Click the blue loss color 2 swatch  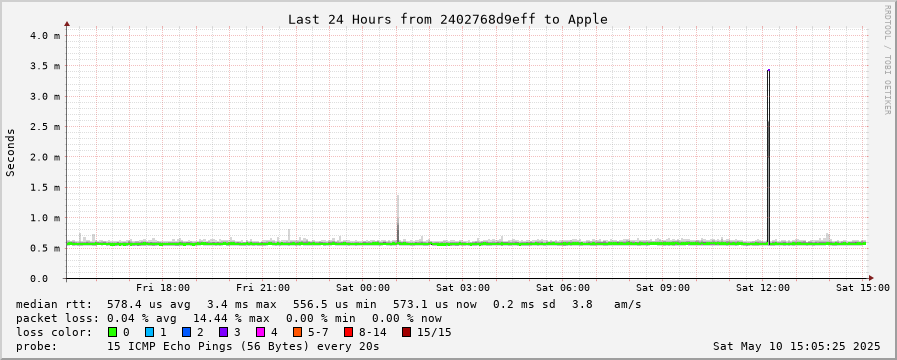pyautogui.click(x=186, y=332)
